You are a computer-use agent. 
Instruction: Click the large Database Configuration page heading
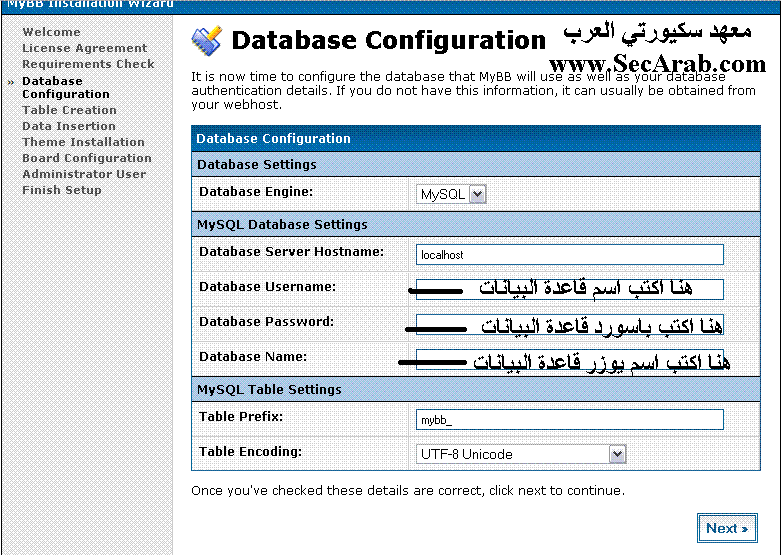tap(389, 40)
